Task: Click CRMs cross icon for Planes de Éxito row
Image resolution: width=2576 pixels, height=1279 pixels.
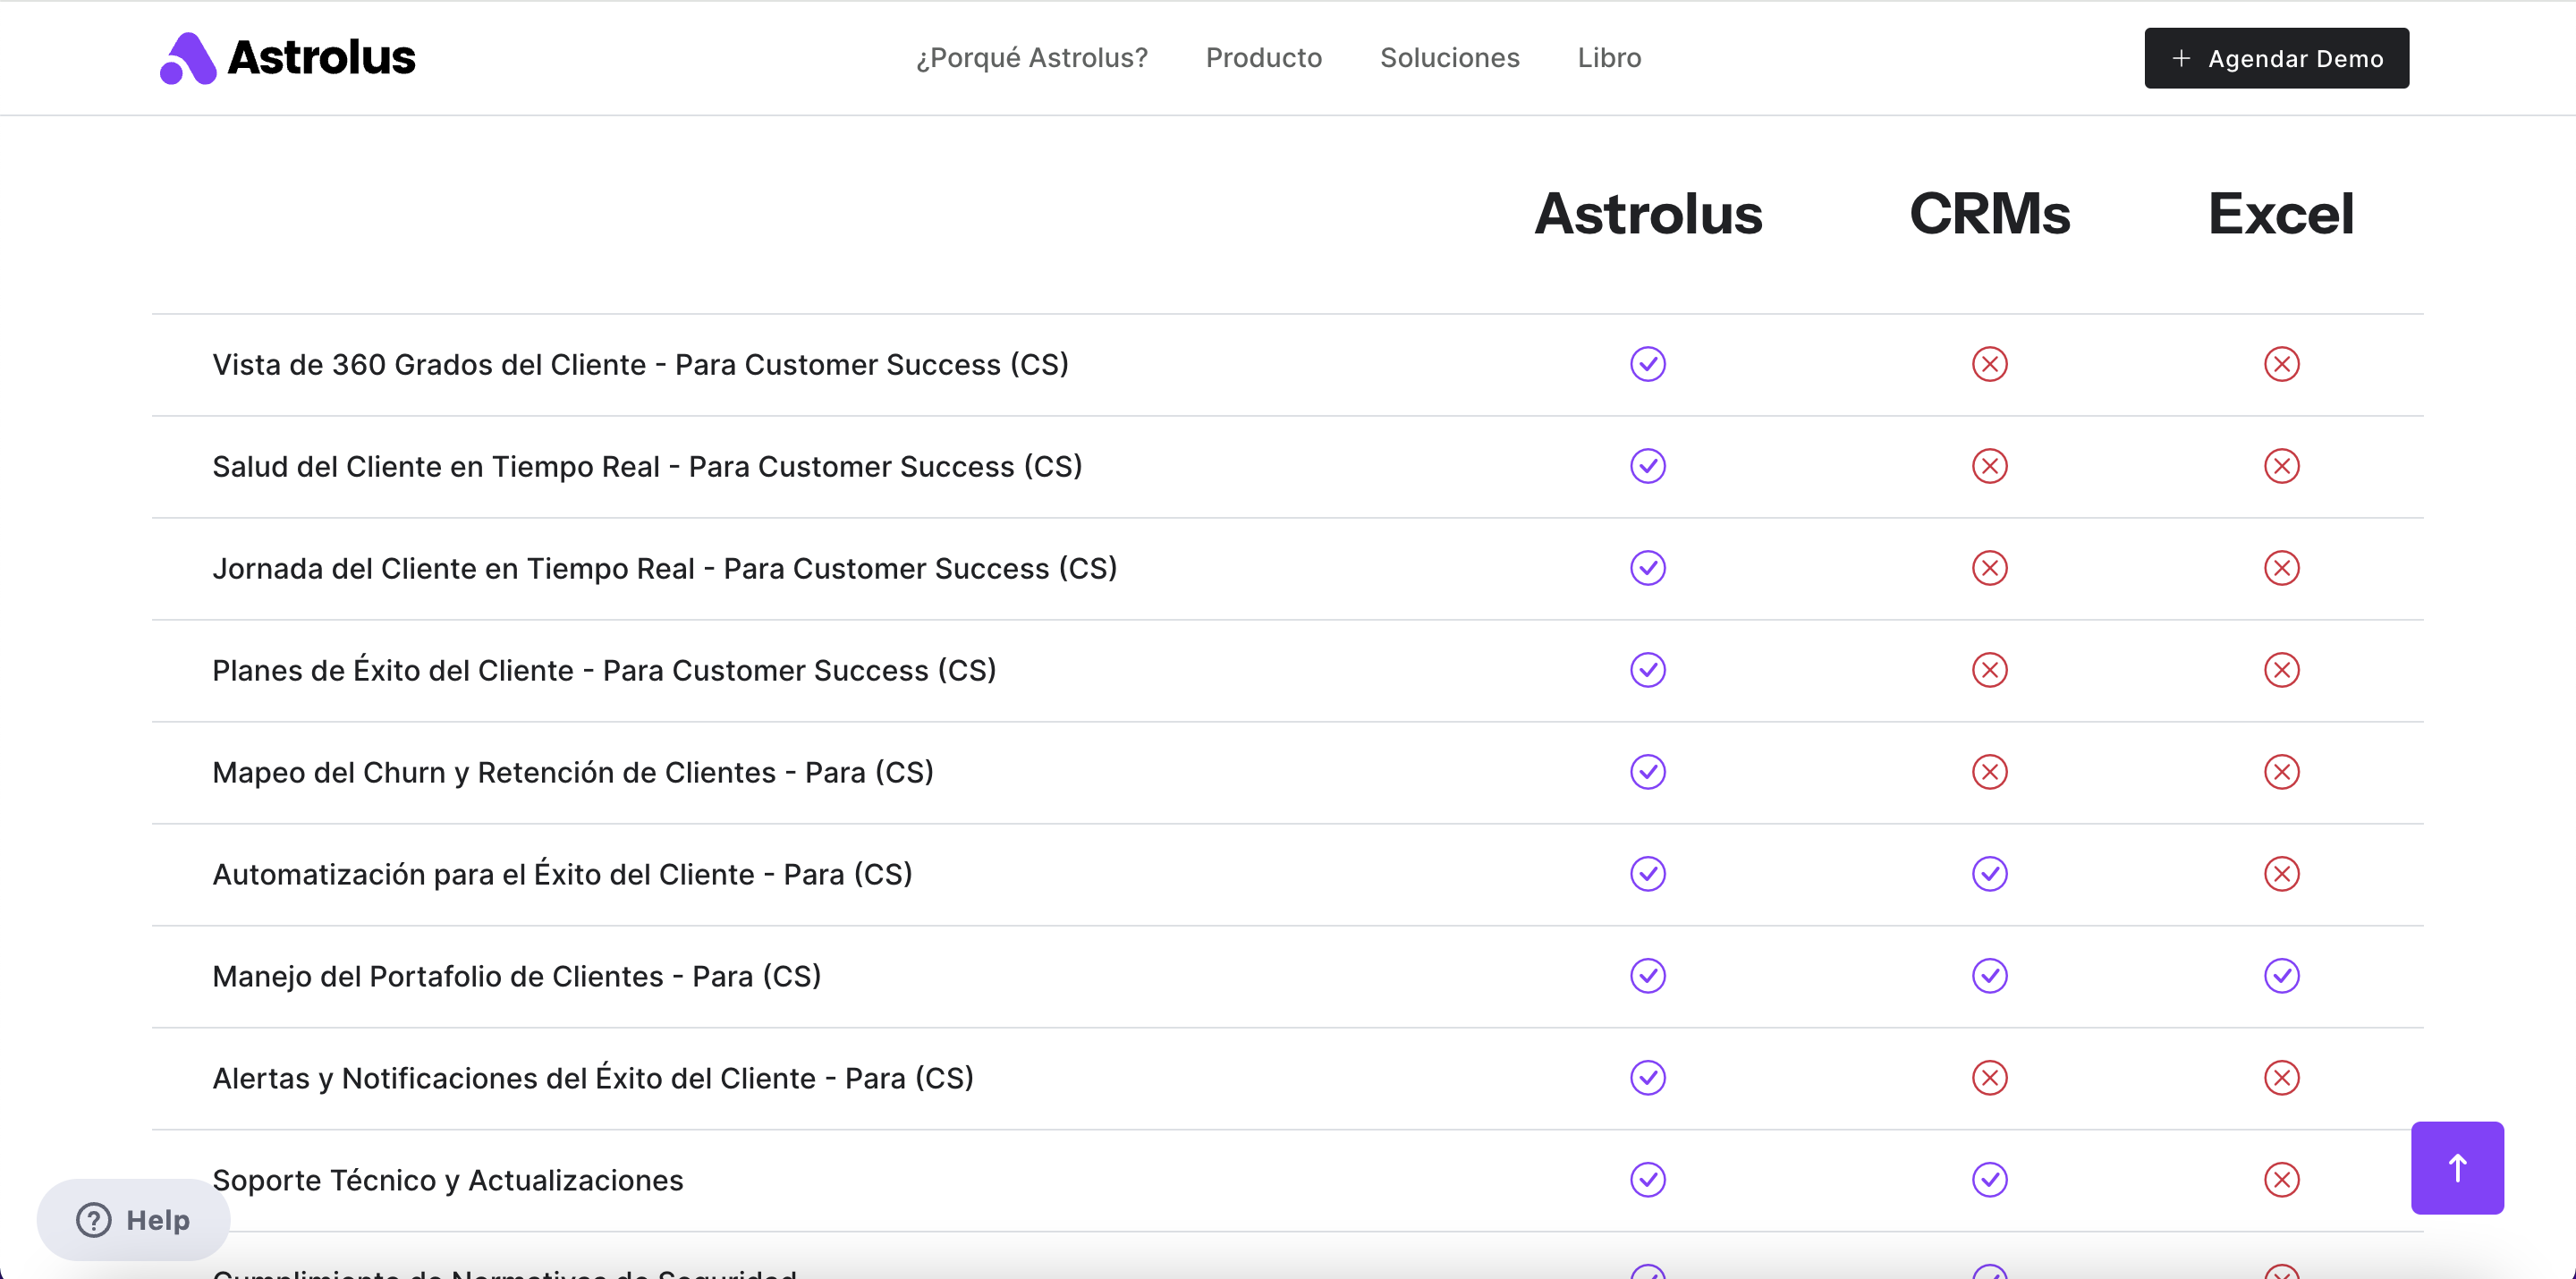Action: click(1989, 670)
